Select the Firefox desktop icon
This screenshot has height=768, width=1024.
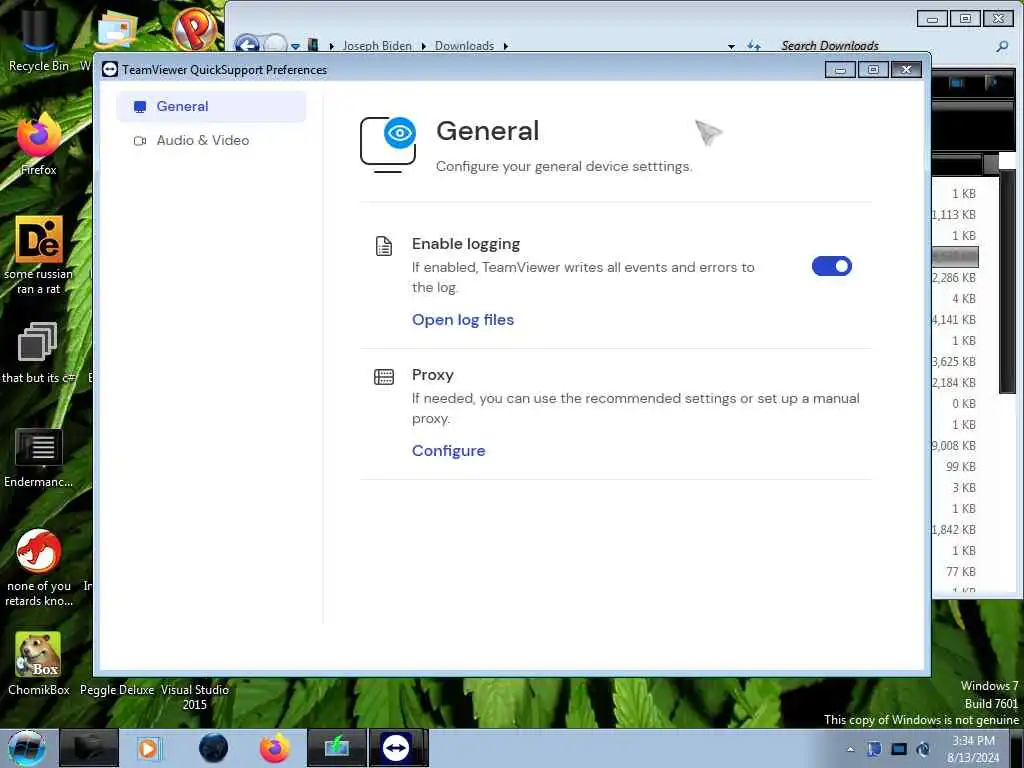(x=39, y=144)
